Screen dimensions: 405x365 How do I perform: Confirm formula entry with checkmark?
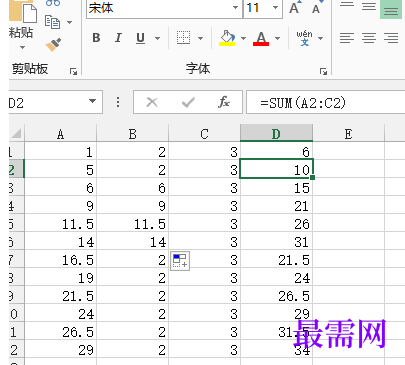click(x=188, y=102)
